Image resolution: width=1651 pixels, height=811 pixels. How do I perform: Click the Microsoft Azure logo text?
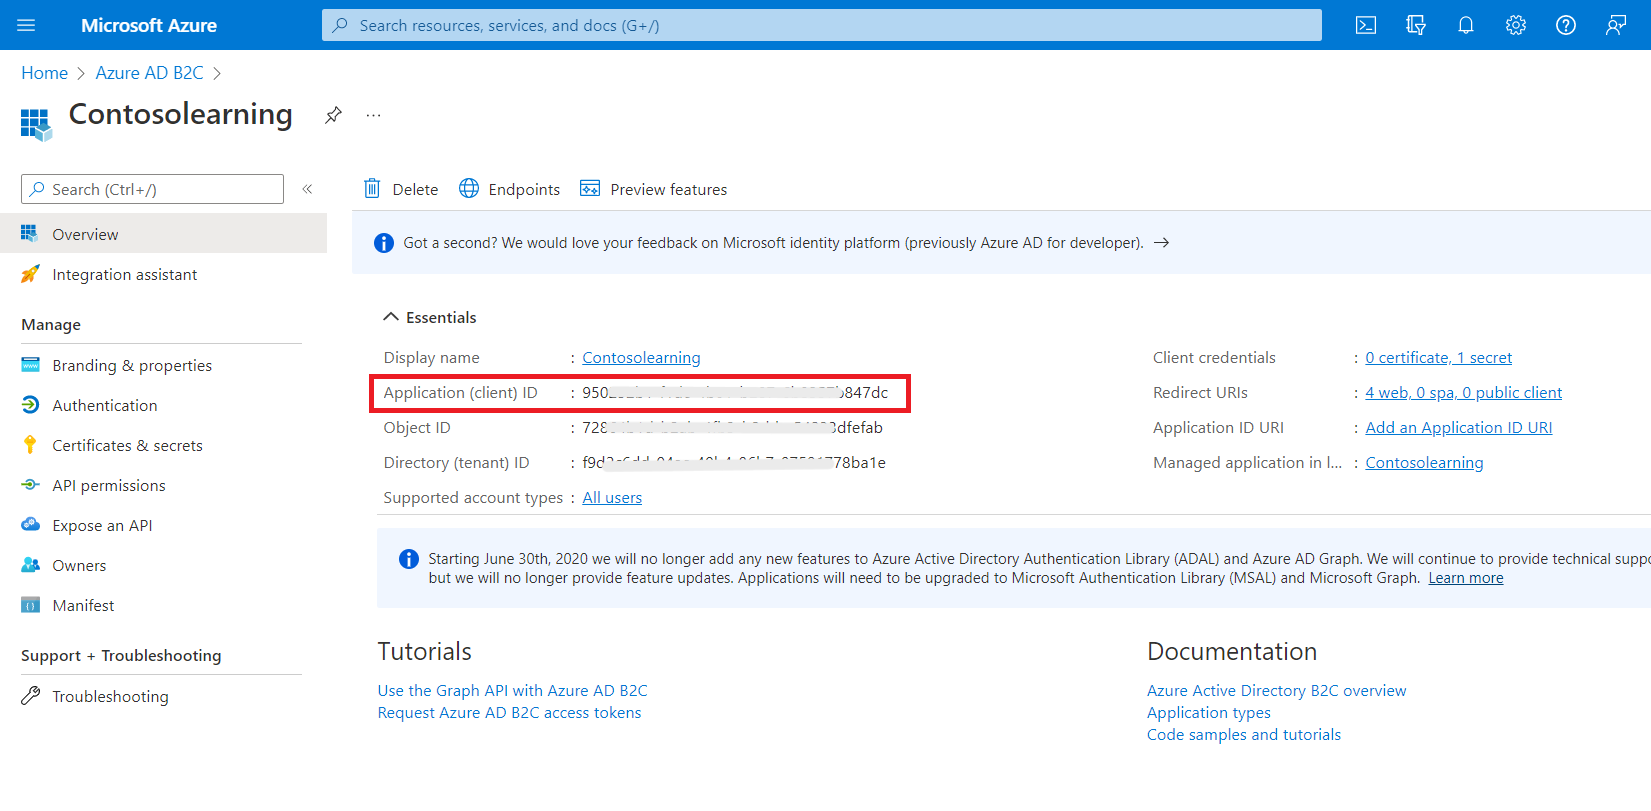(x=149, y=25)
